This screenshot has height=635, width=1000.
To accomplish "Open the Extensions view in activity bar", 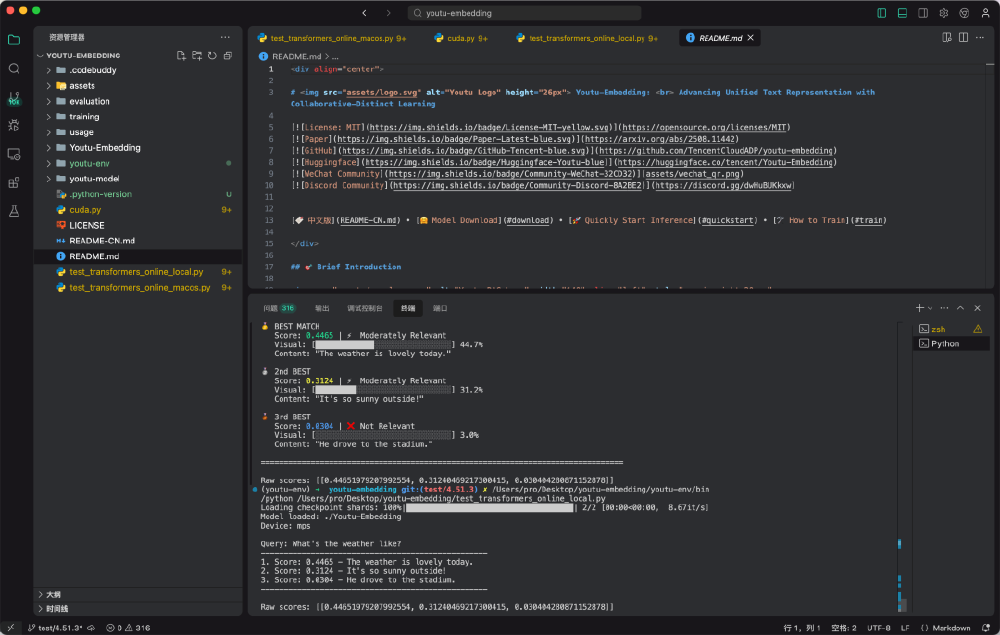I will 14,183.
